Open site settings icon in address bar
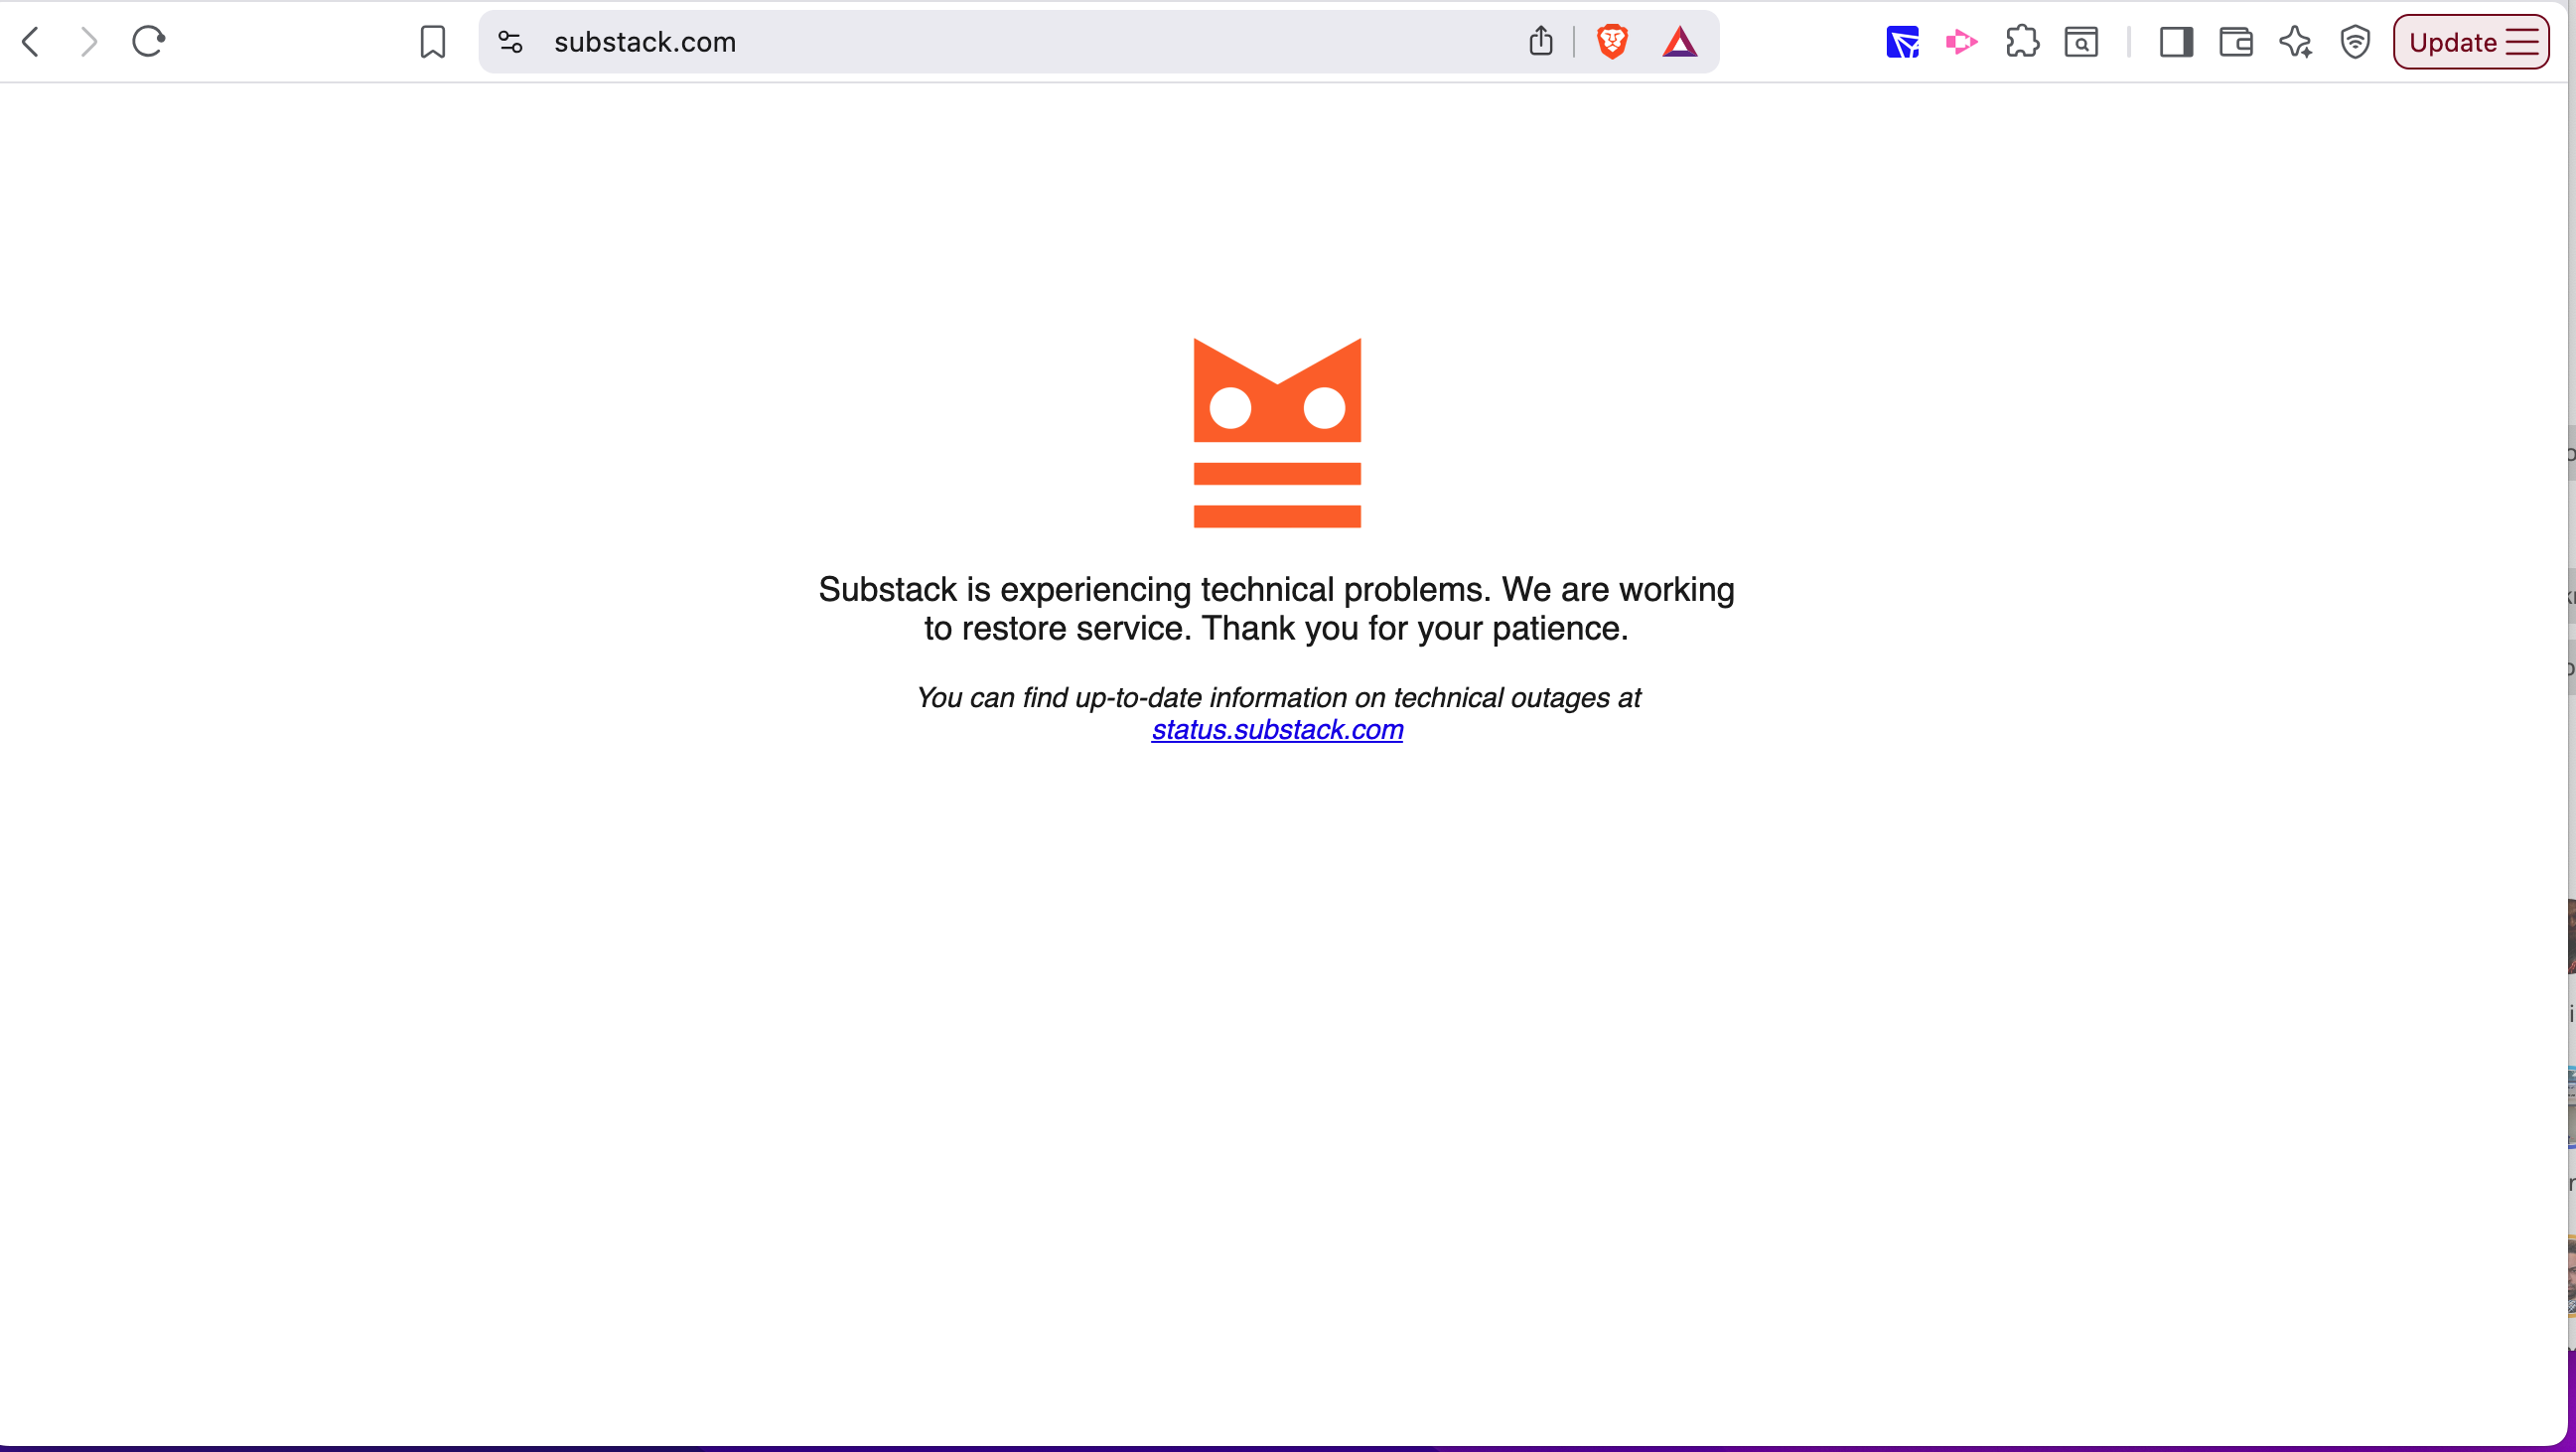Viewport: 2576px width, 1452px height. (x=510, y=42)
